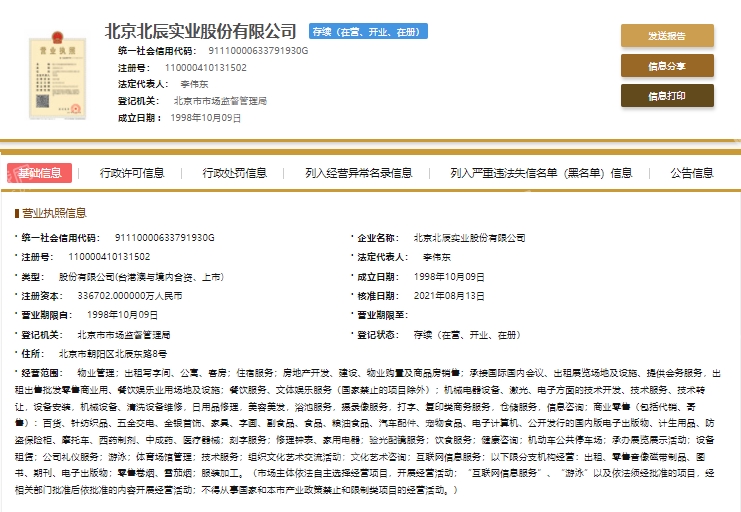Select the 基础信息 tab

(40, 173)
